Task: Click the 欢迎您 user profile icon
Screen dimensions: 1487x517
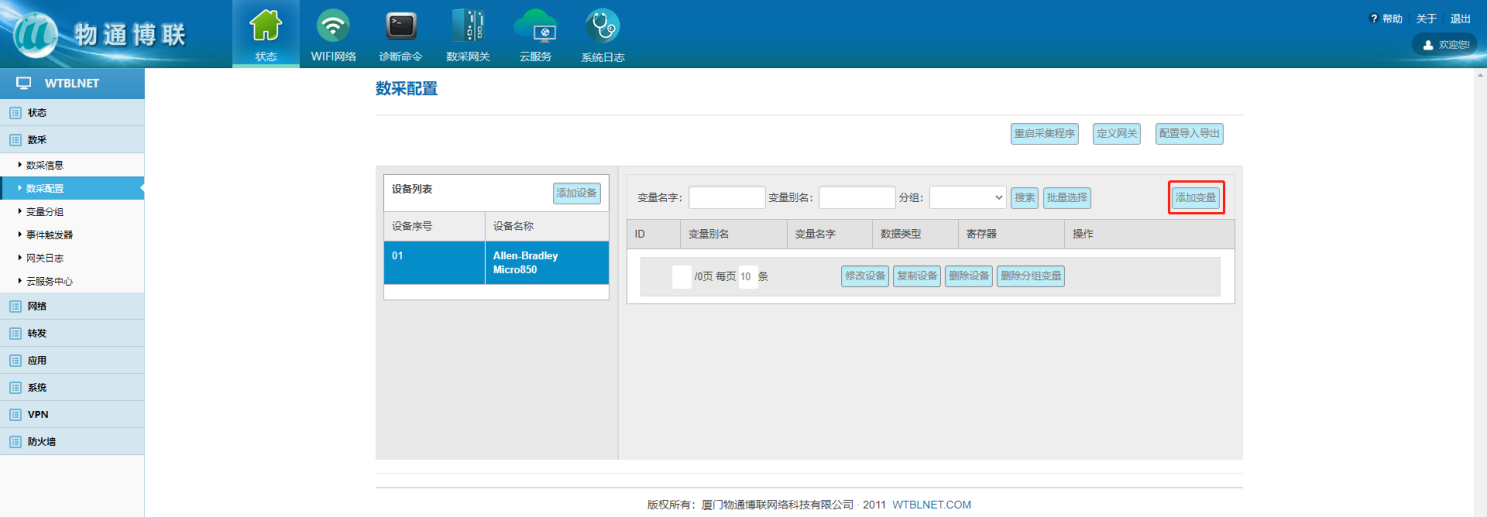Action: (1428, 45)
